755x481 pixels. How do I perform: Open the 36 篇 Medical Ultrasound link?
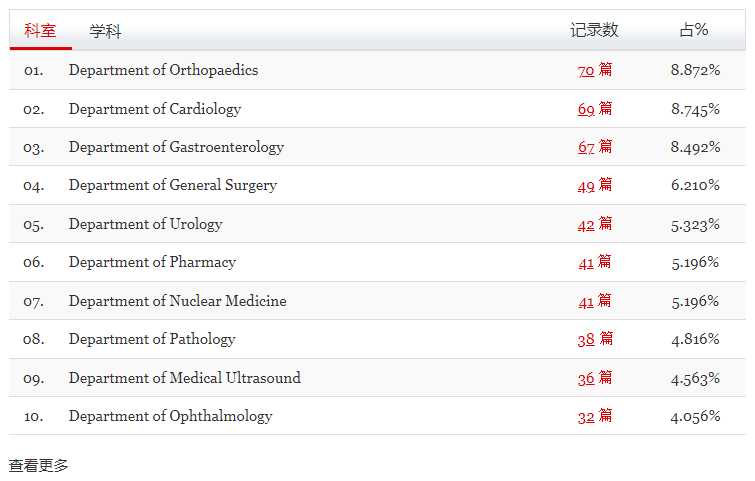595,378
